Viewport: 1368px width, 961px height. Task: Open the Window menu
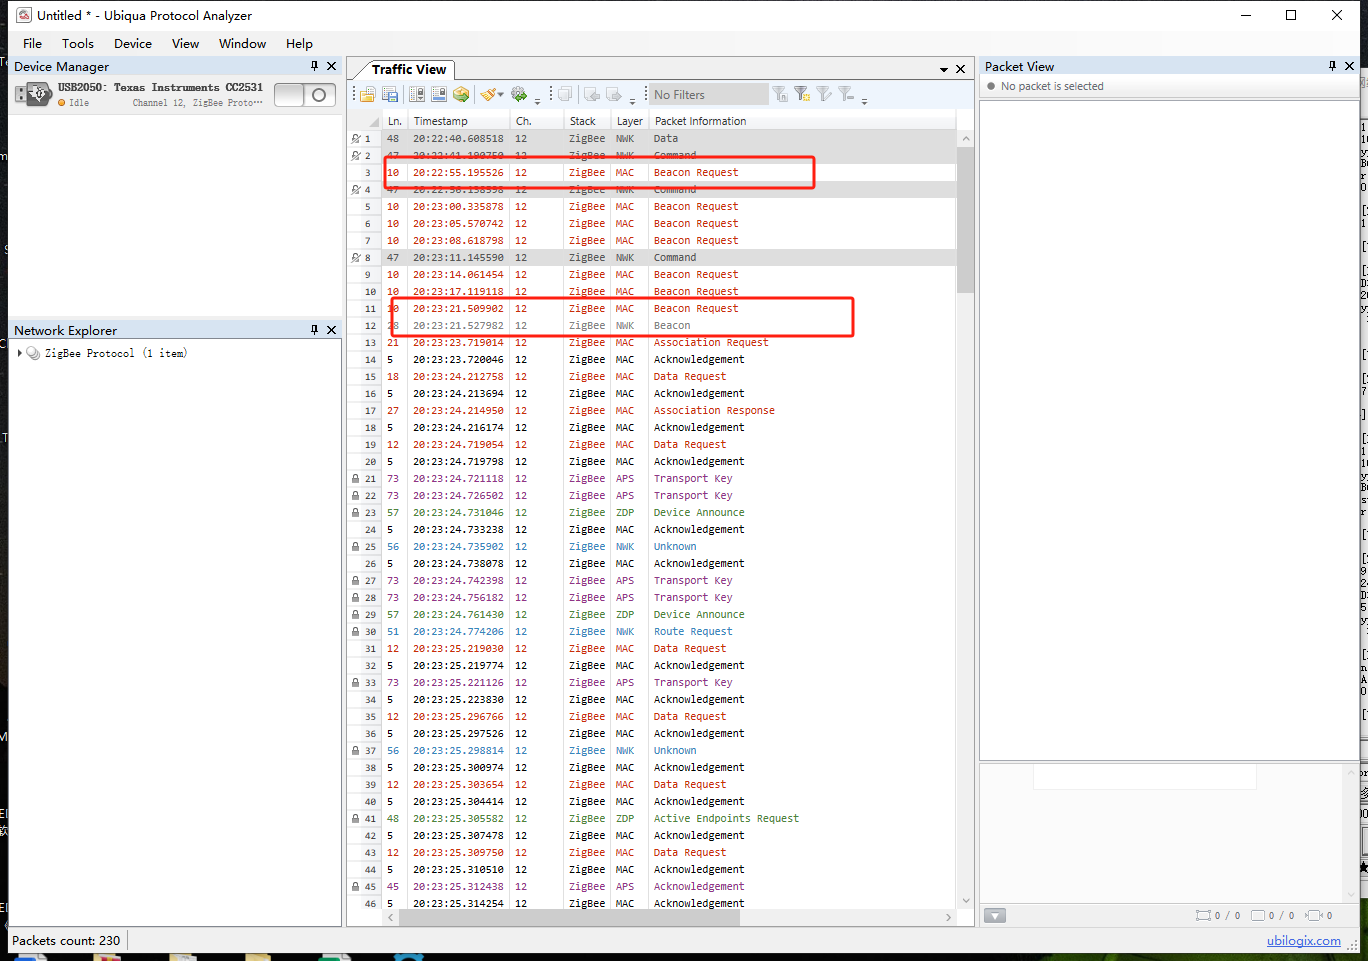click(x=243, y=43)
